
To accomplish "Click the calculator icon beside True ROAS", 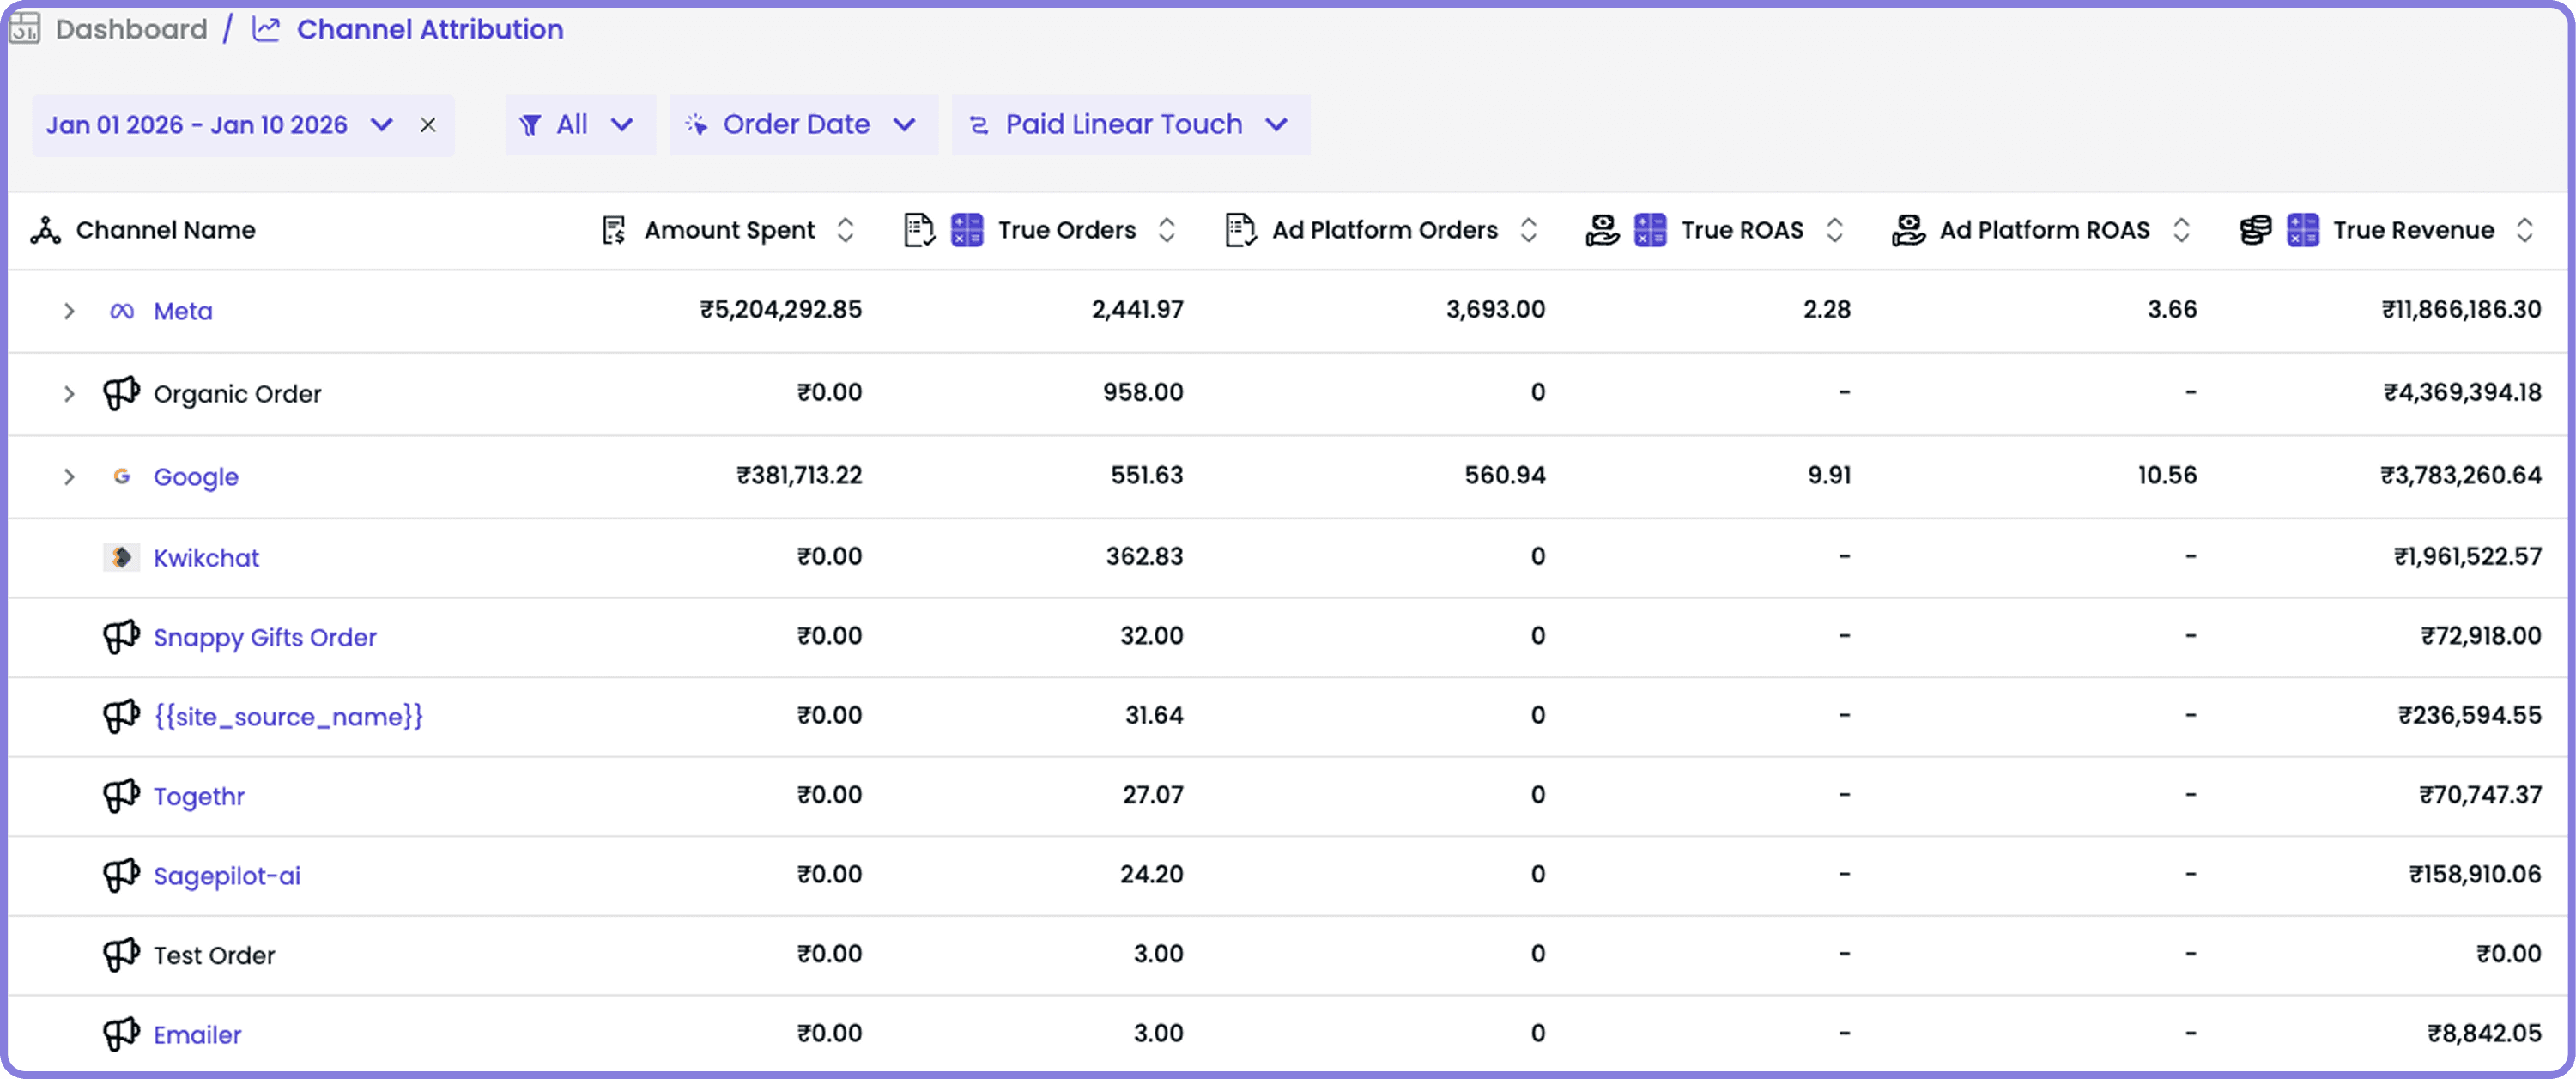I will click(1649, 230).
